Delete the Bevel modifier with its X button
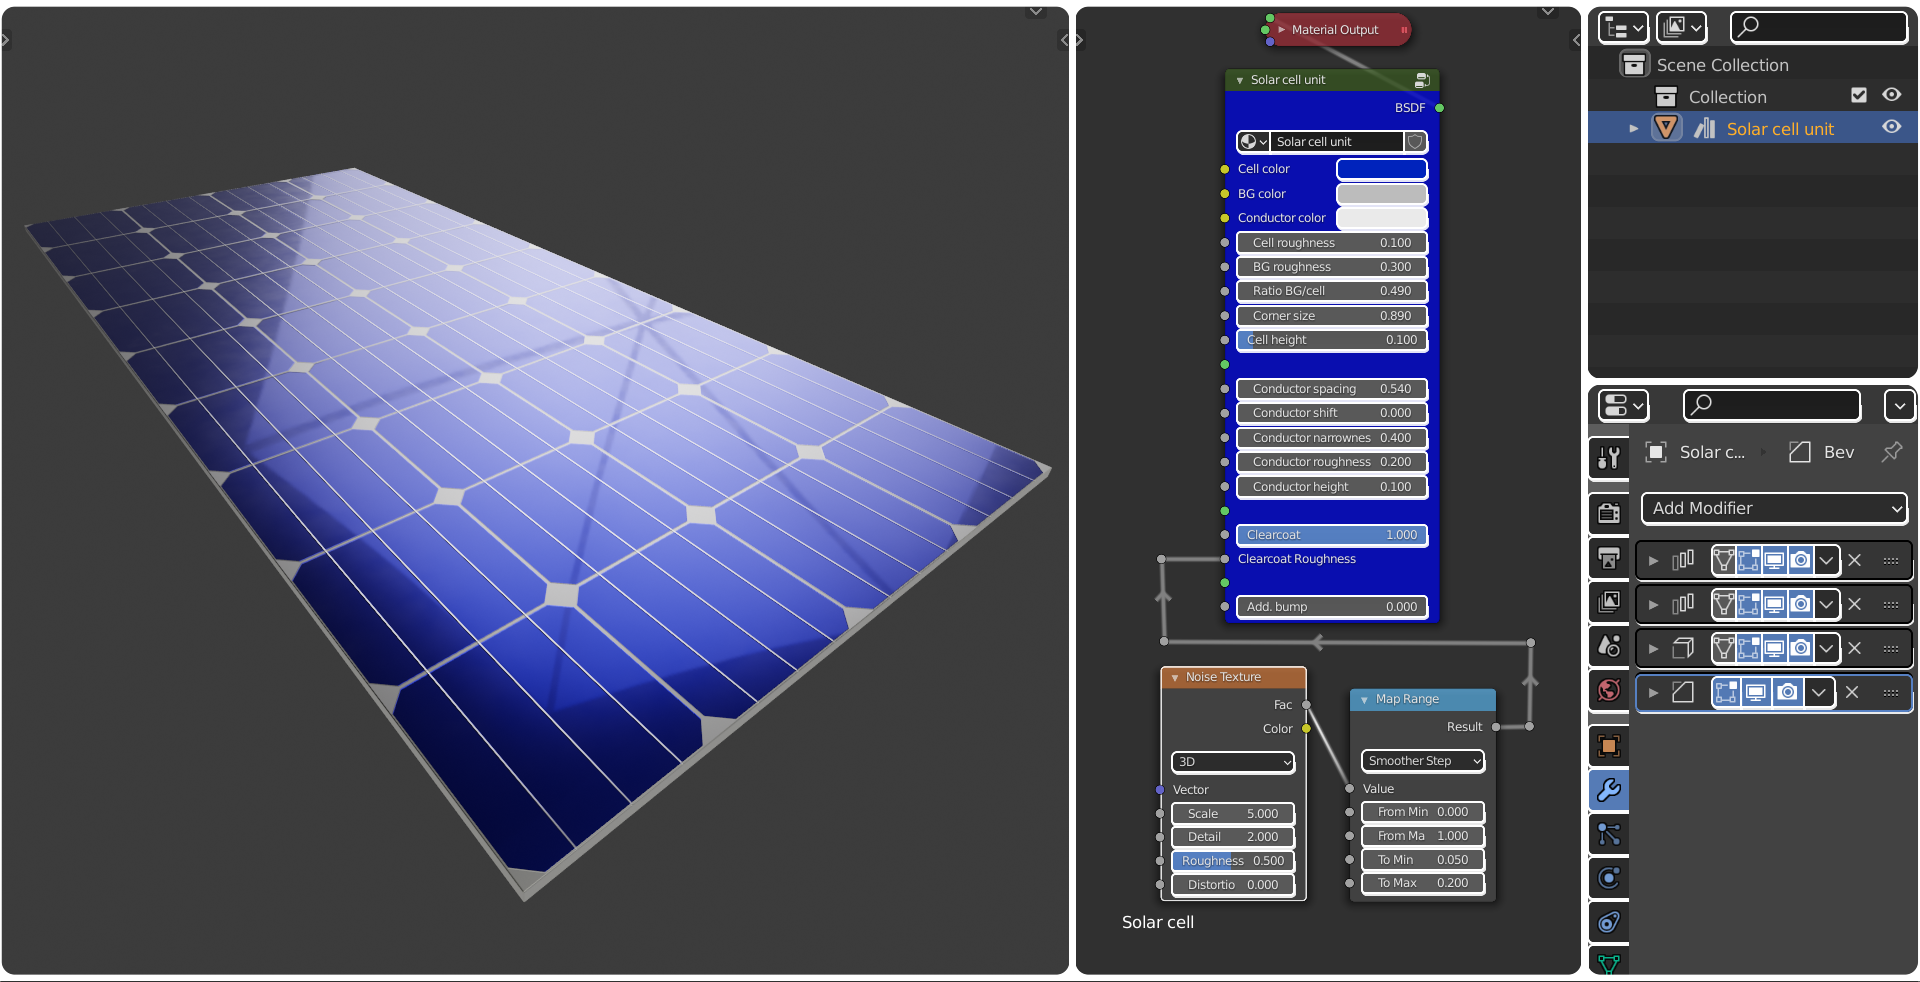This screenshot has width=1920, height=982. 1852,692
